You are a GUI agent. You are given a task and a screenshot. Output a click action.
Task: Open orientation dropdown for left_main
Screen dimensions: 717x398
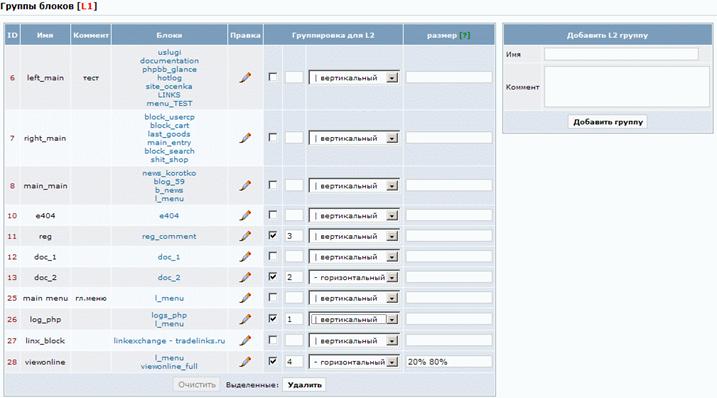click(x=354, y=78)
